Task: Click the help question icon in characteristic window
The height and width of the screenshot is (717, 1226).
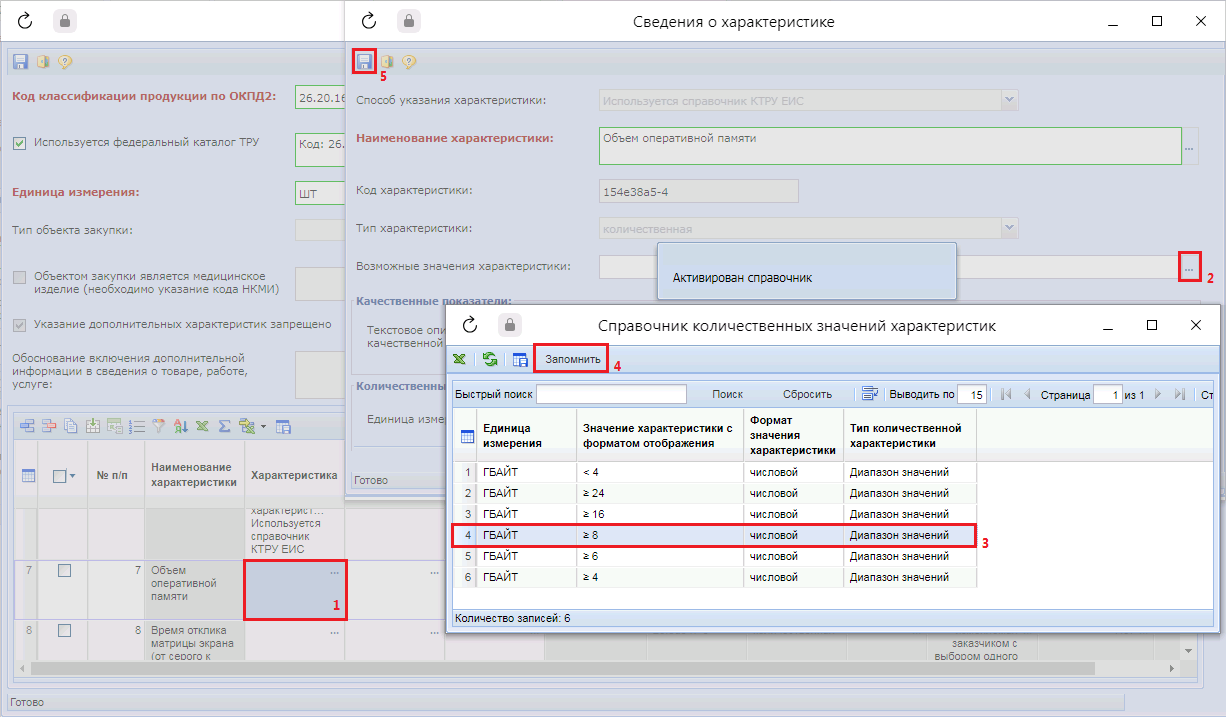Action: click(409, 62)
